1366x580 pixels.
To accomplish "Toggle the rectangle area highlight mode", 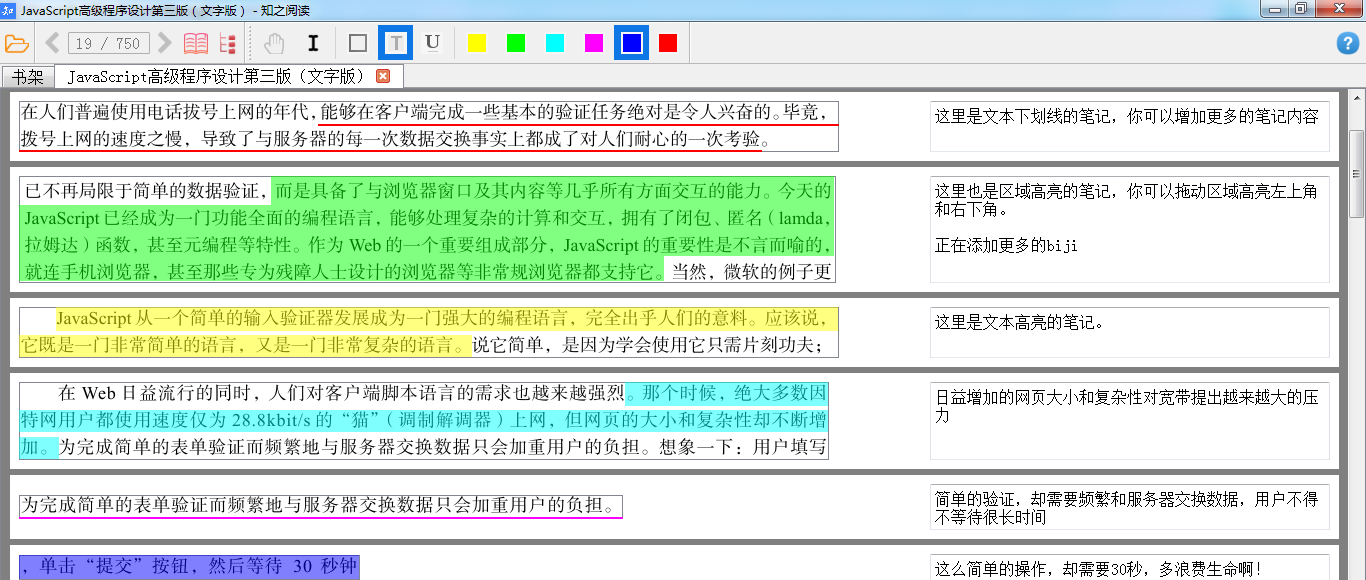I will [358, 43].
